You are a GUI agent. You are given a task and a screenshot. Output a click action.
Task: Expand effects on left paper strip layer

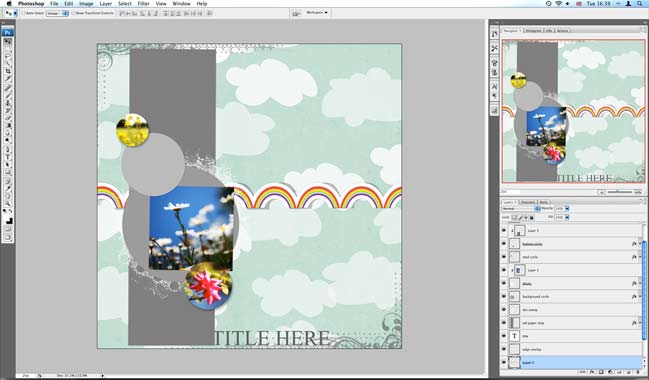639,322
